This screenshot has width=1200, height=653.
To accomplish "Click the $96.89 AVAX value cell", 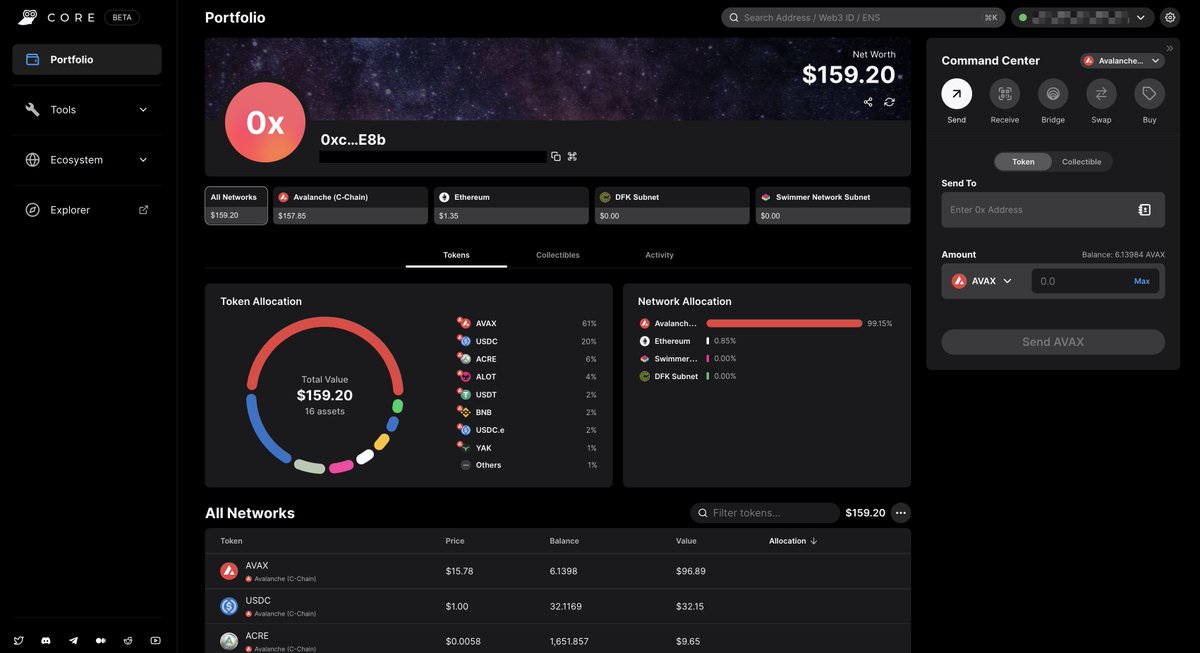I will pyautogui.click(x=691, y=571).
